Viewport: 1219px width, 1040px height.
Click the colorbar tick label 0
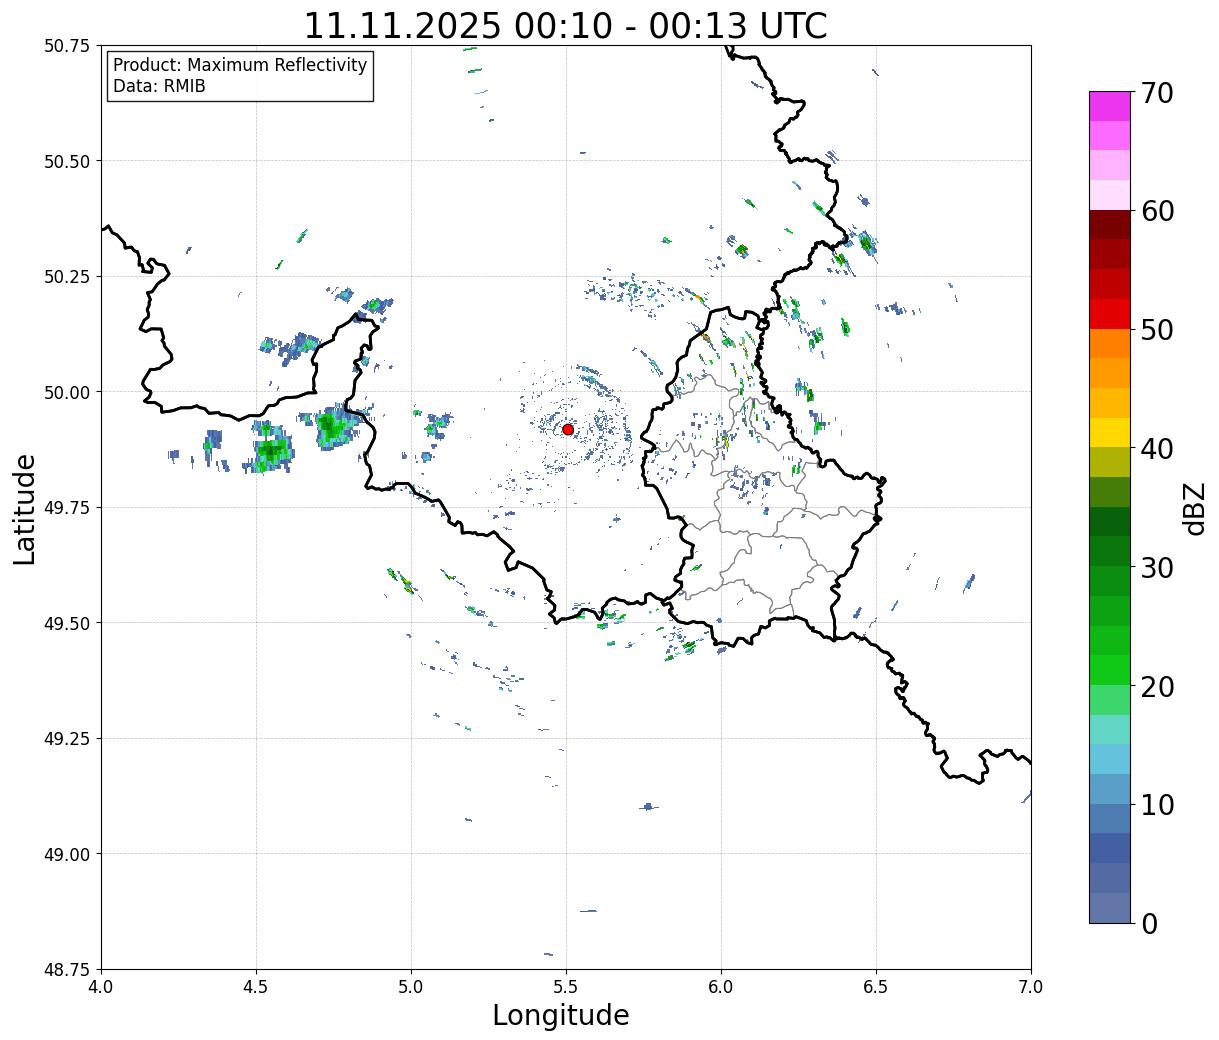(x=1149, y=924)
